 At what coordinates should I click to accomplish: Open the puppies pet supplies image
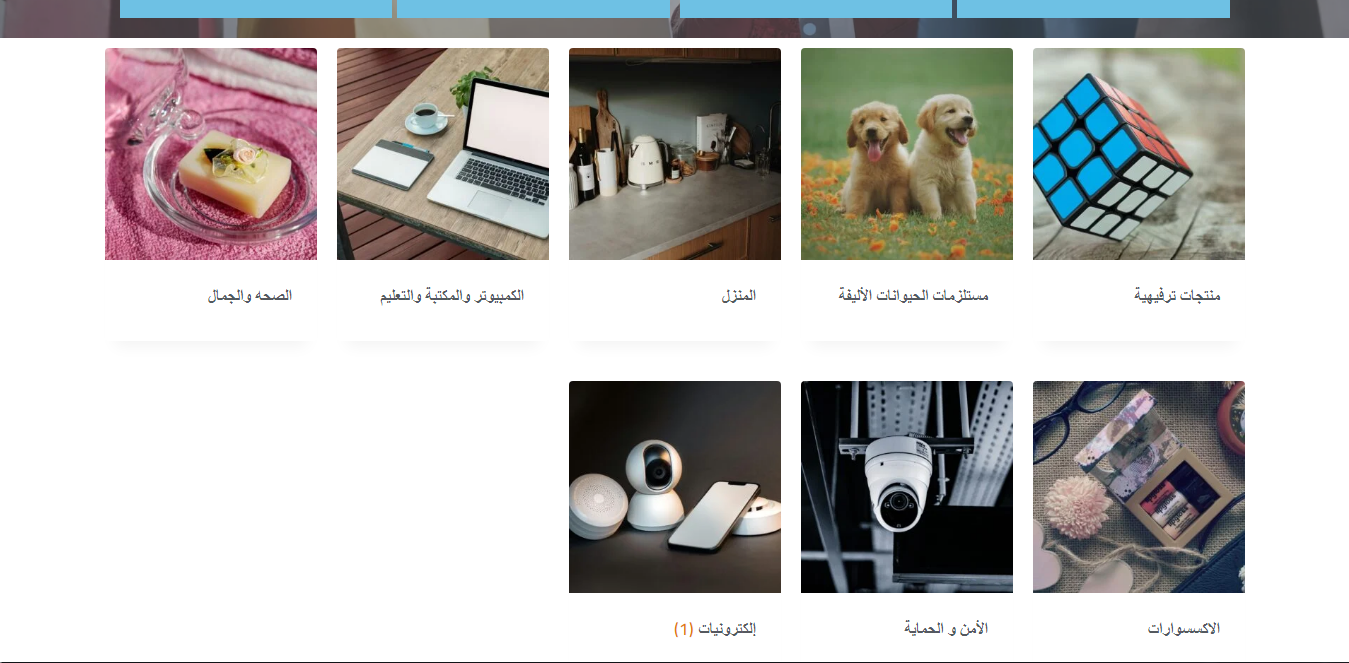tap(907, 154)
